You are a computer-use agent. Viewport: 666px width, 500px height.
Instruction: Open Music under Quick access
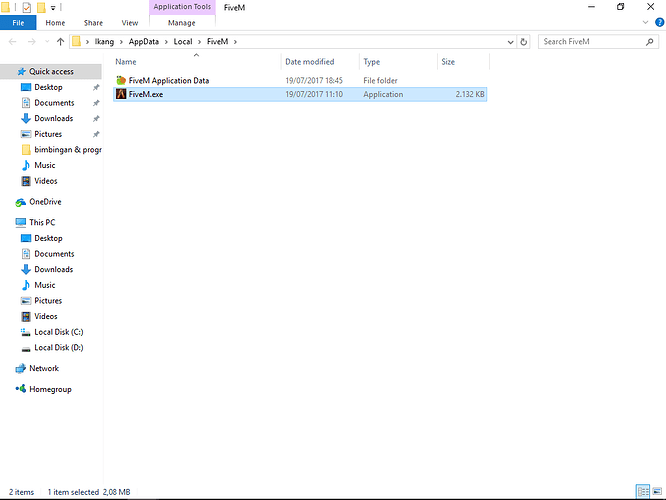[45, 165]
